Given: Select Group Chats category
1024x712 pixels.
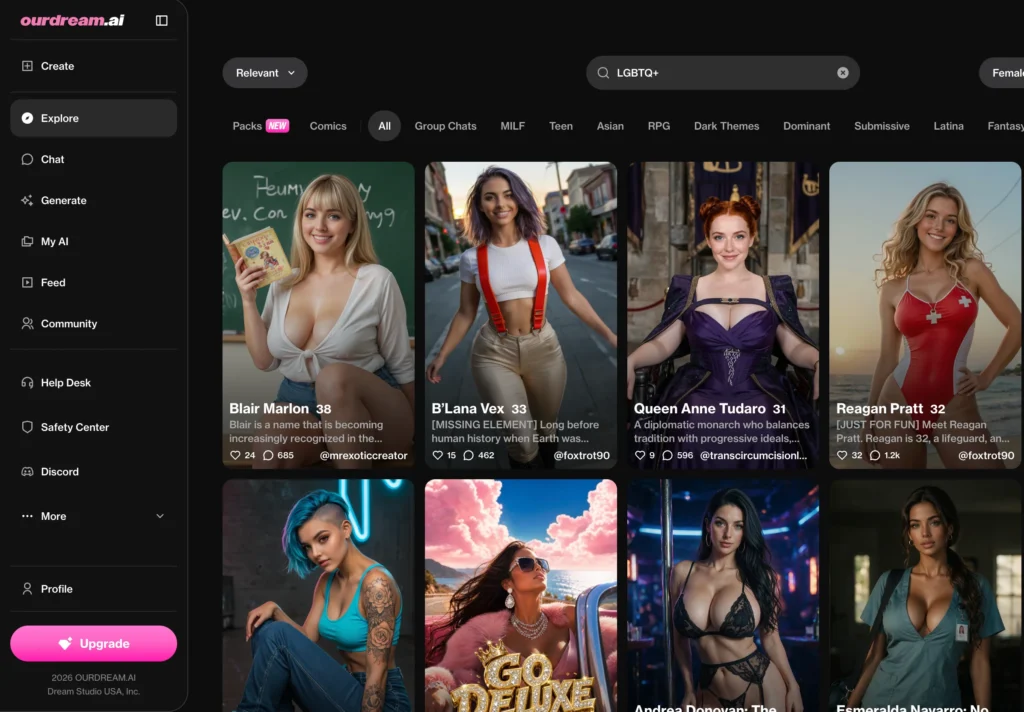Looking at the screenshot, I should pyautogui.click(x=445, y=126).
